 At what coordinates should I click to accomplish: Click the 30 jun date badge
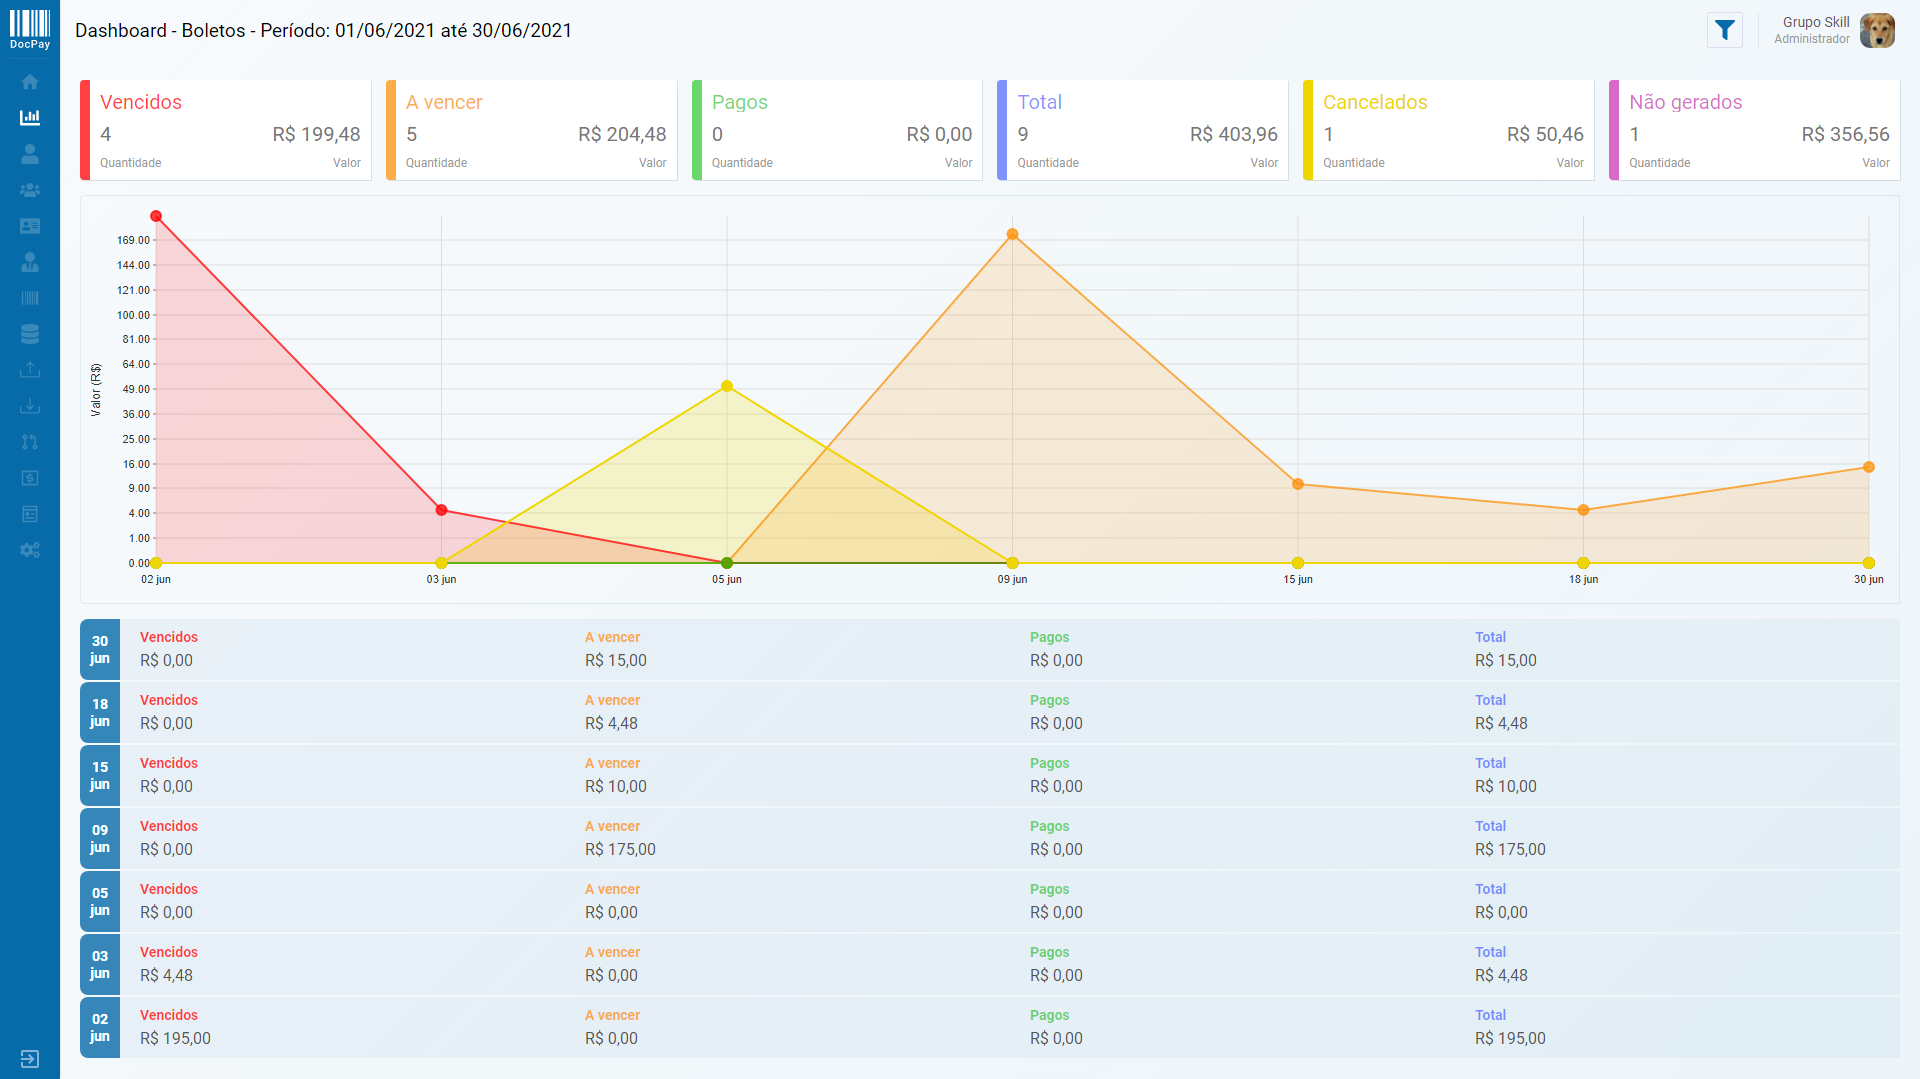pos(100,650)
